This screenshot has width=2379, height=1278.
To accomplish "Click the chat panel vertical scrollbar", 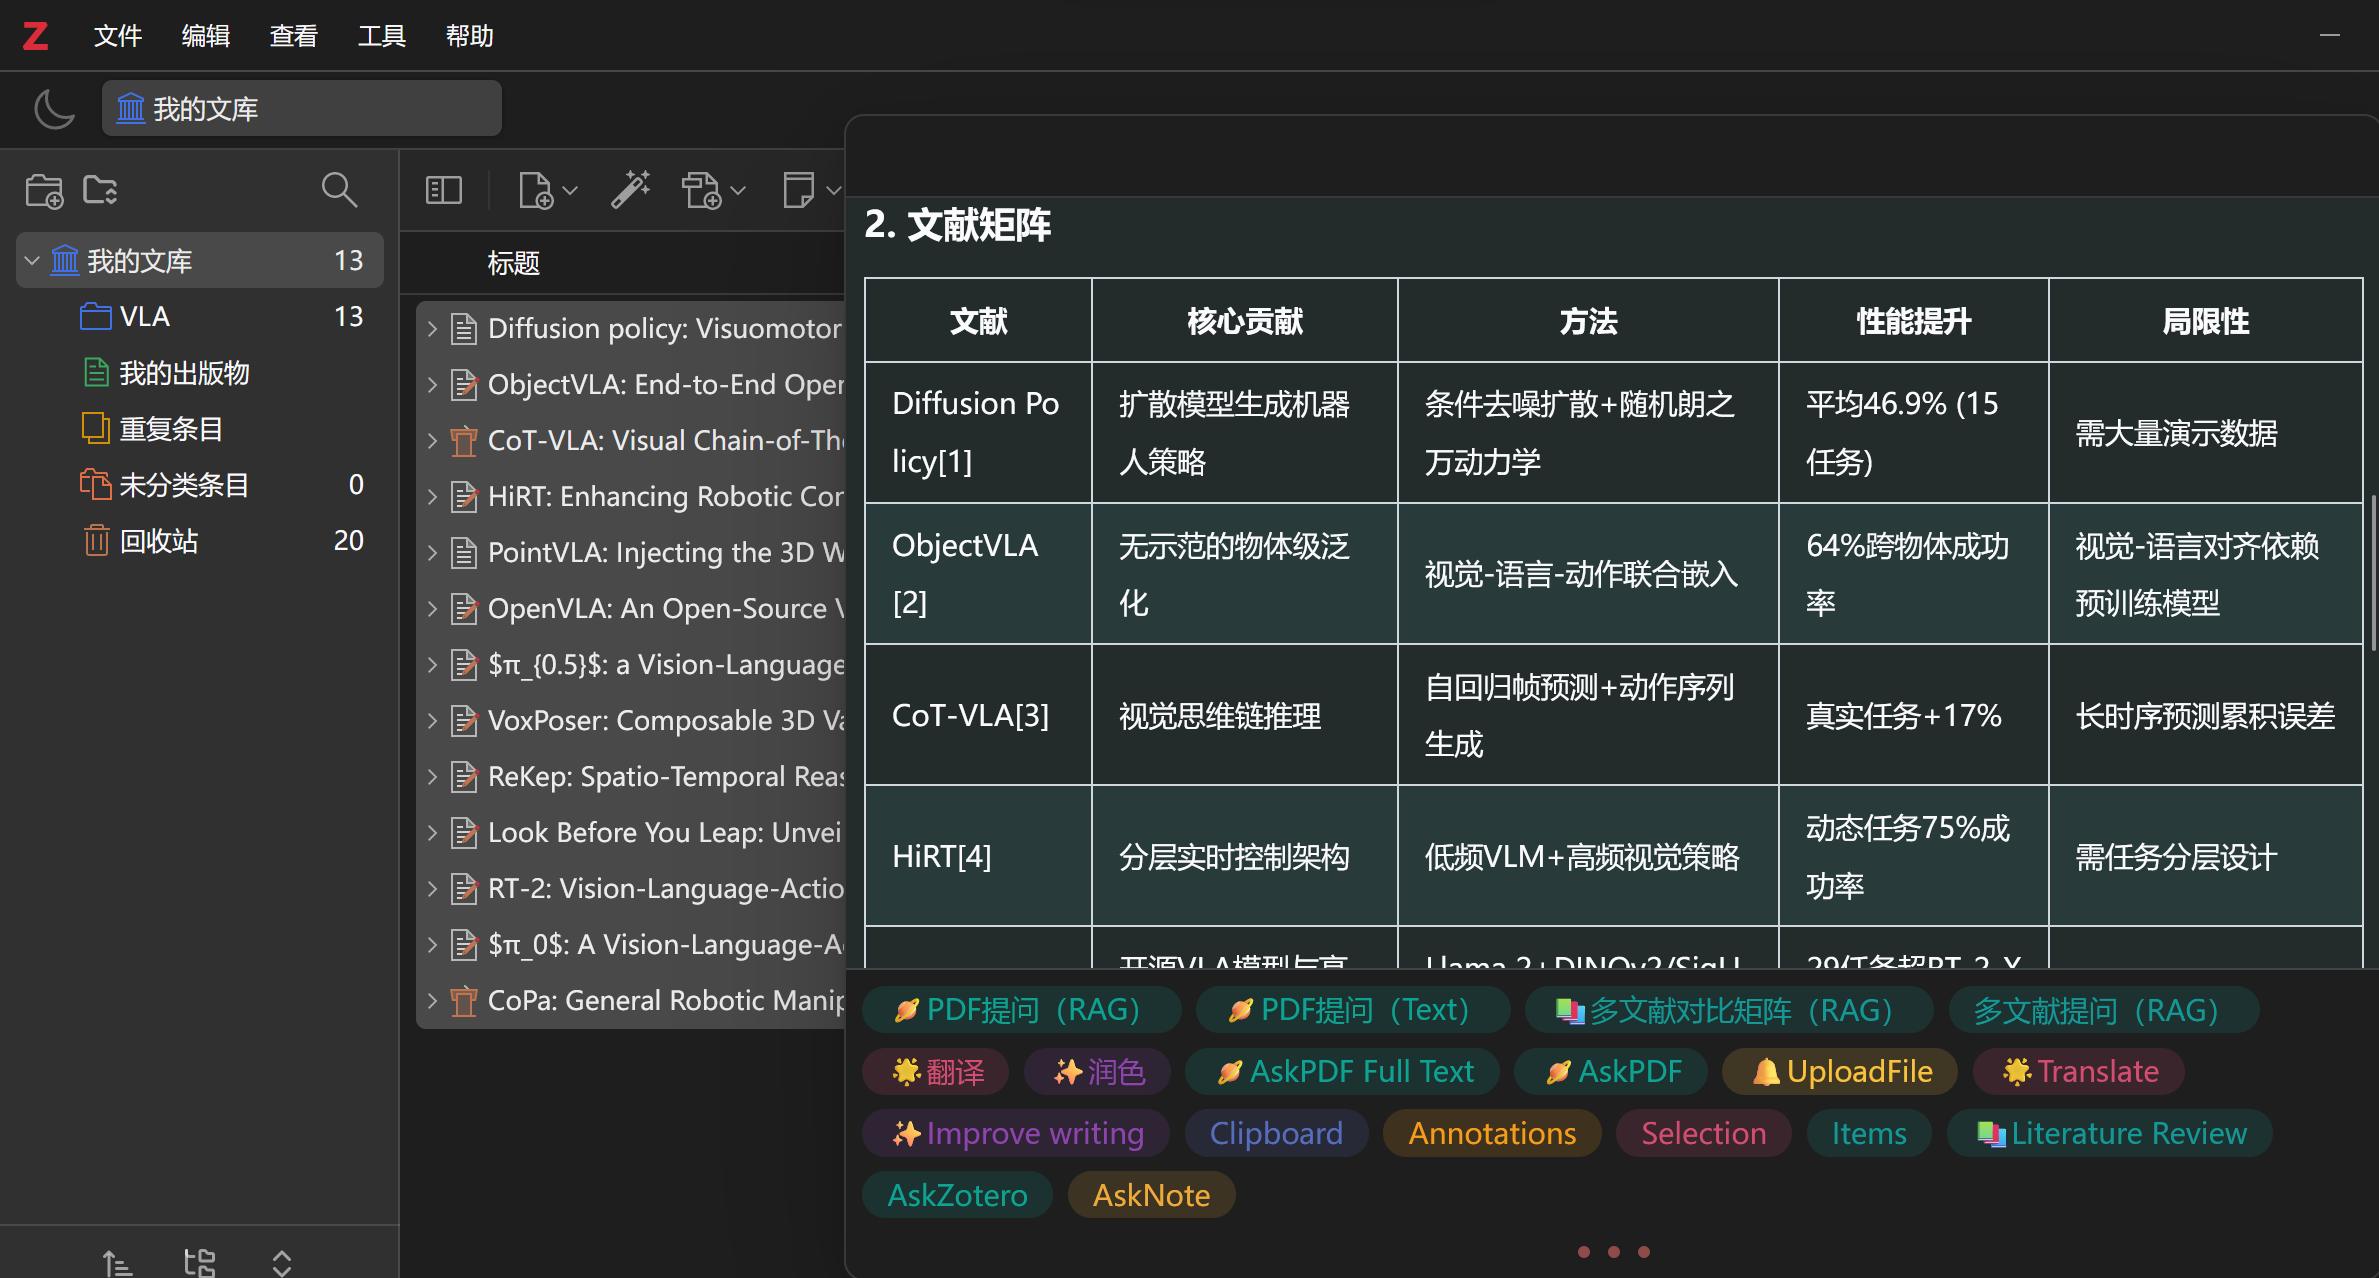I will (2372, 570).
